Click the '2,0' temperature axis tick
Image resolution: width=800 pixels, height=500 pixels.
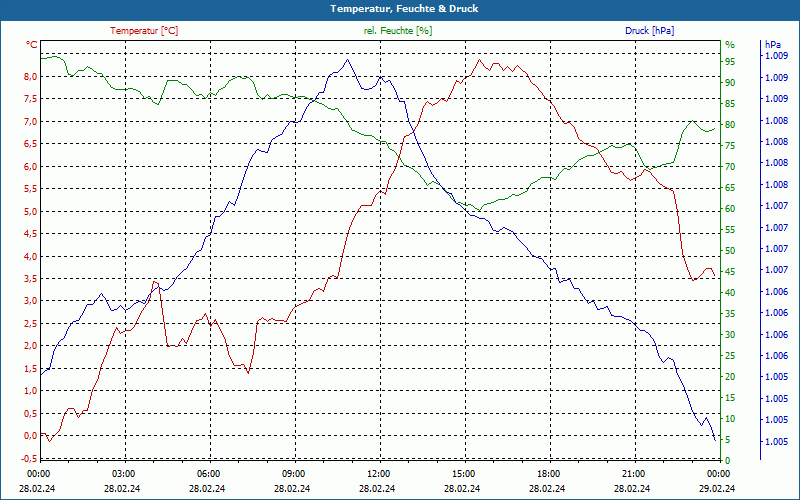coord(31,346)
